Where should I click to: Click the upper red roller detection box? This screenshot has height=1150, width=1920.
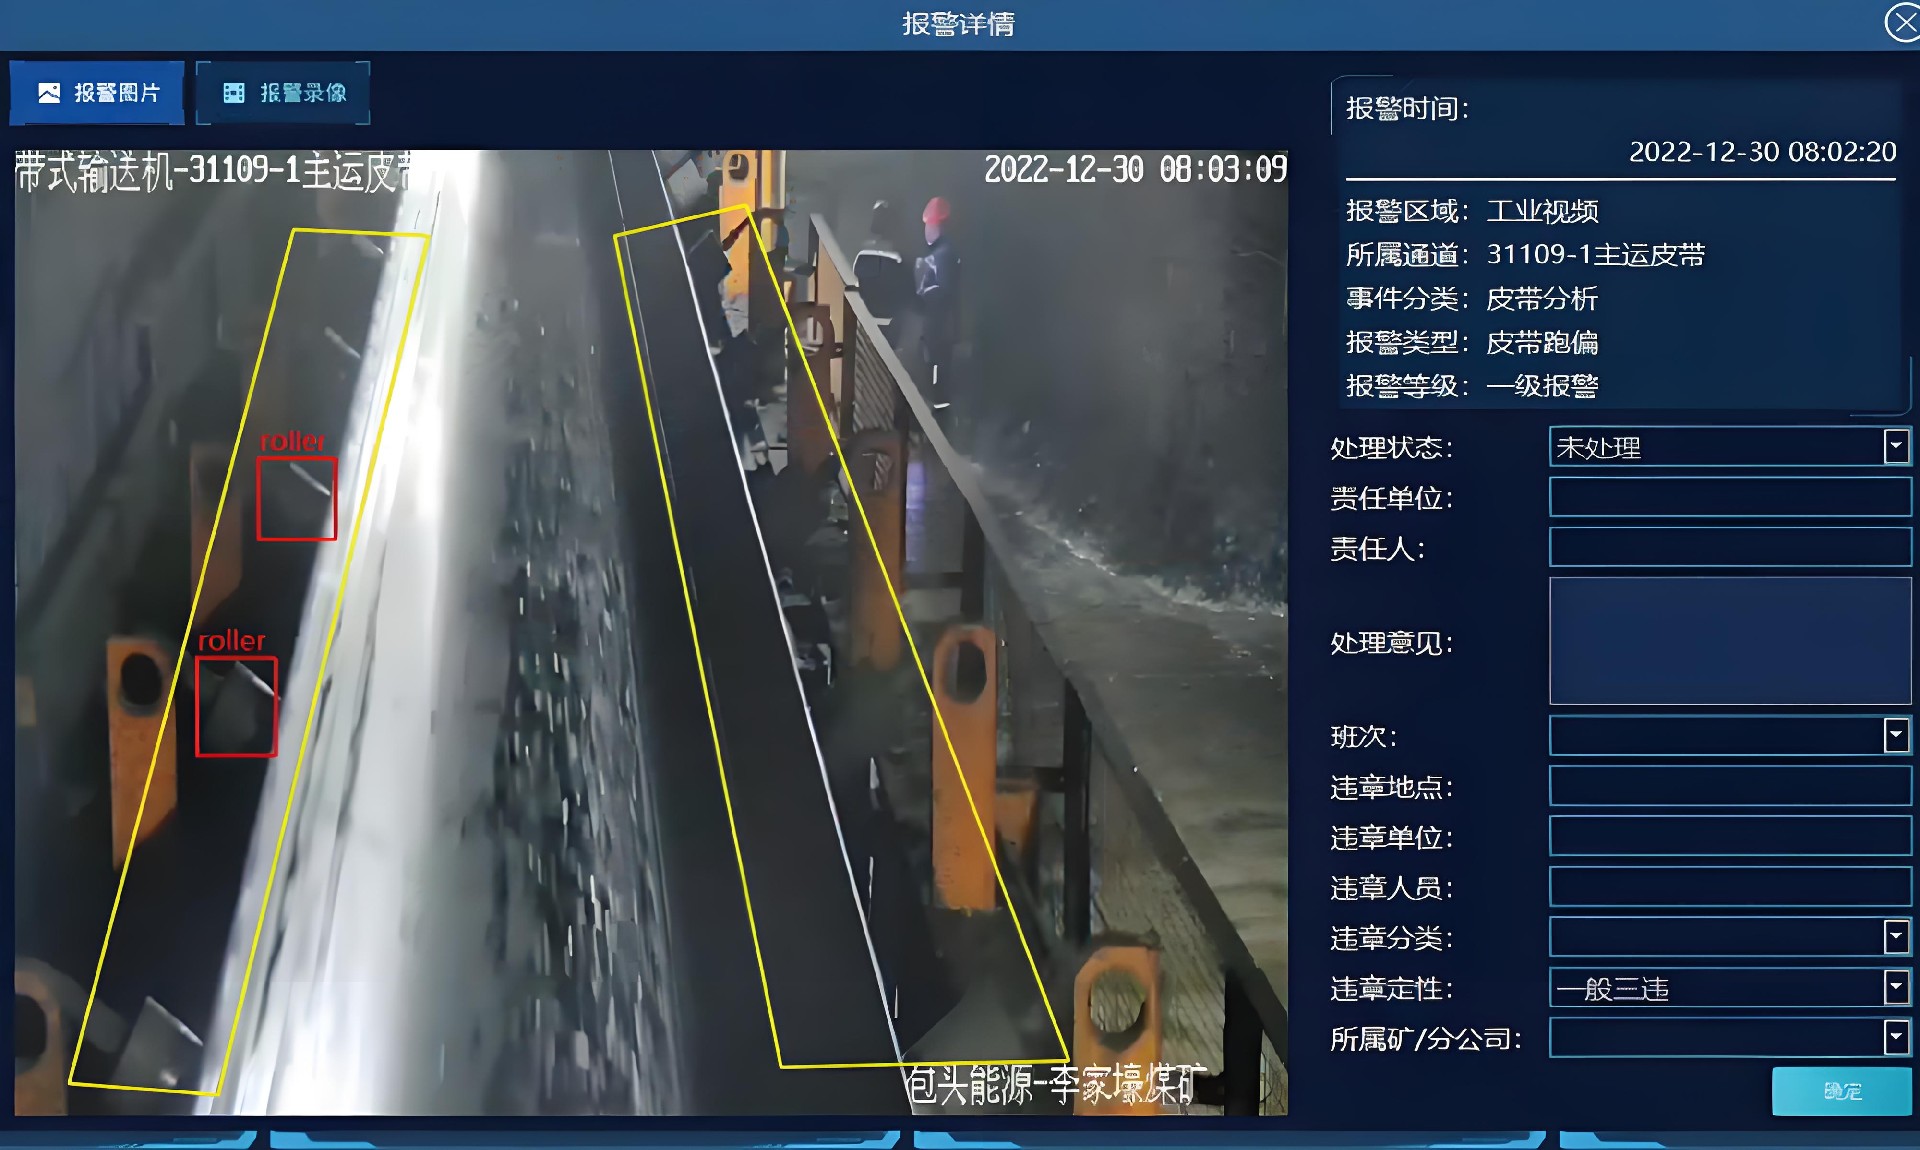pyautogui.click(x=296, y=498)
